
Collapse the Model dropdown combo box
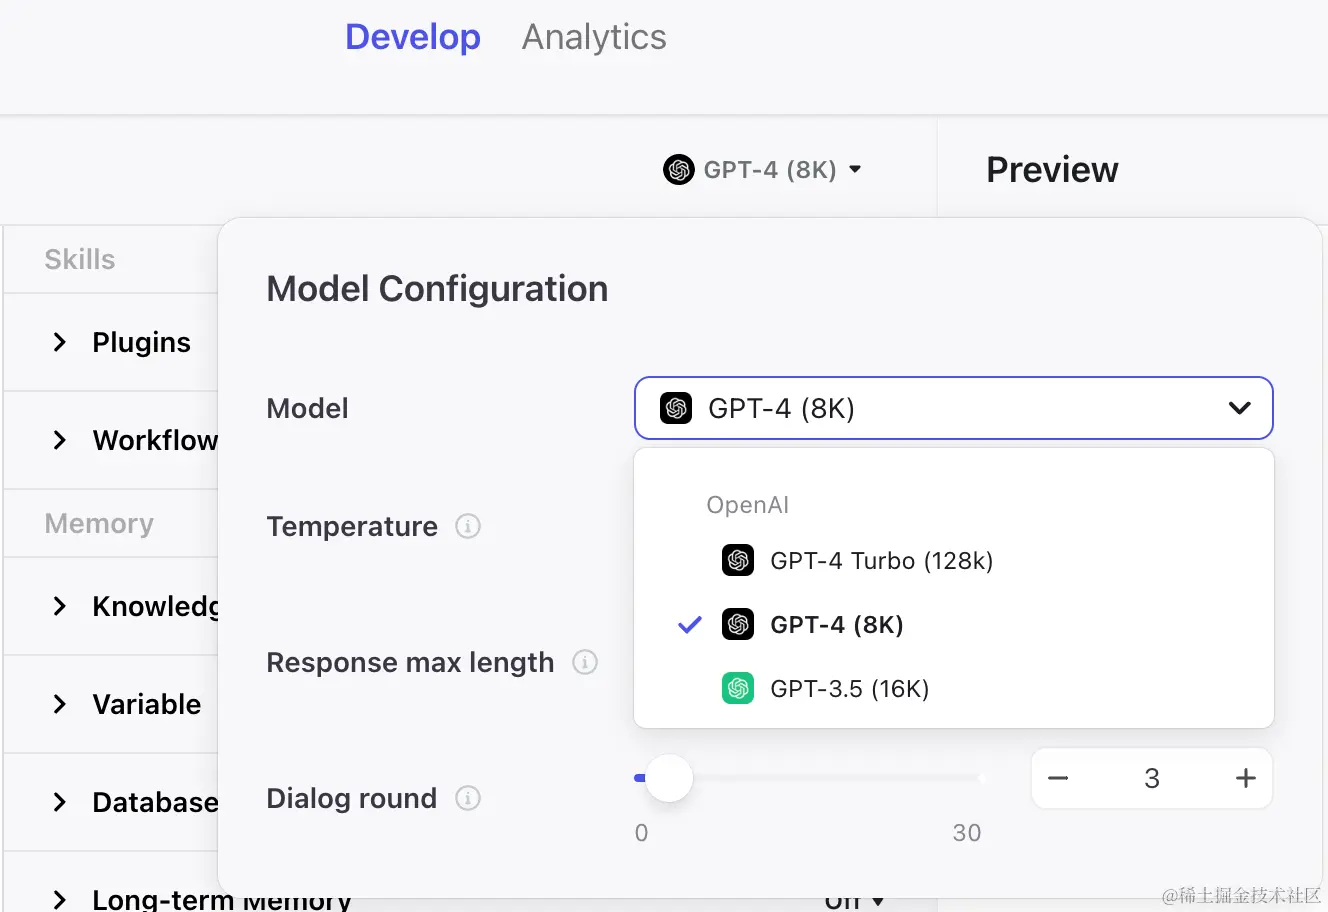click(x=1239, y=408)
